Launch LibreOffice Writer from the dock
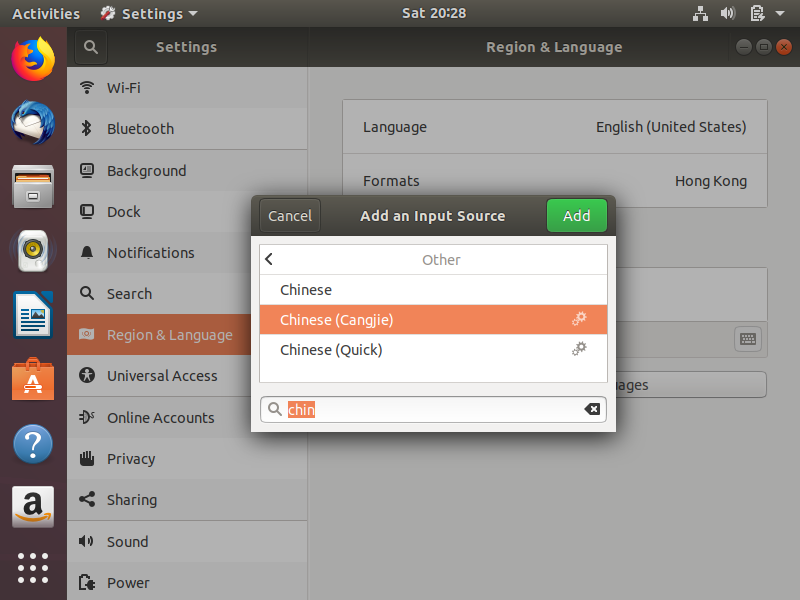Viewport: 800px width, 600px height. (33, 315)
